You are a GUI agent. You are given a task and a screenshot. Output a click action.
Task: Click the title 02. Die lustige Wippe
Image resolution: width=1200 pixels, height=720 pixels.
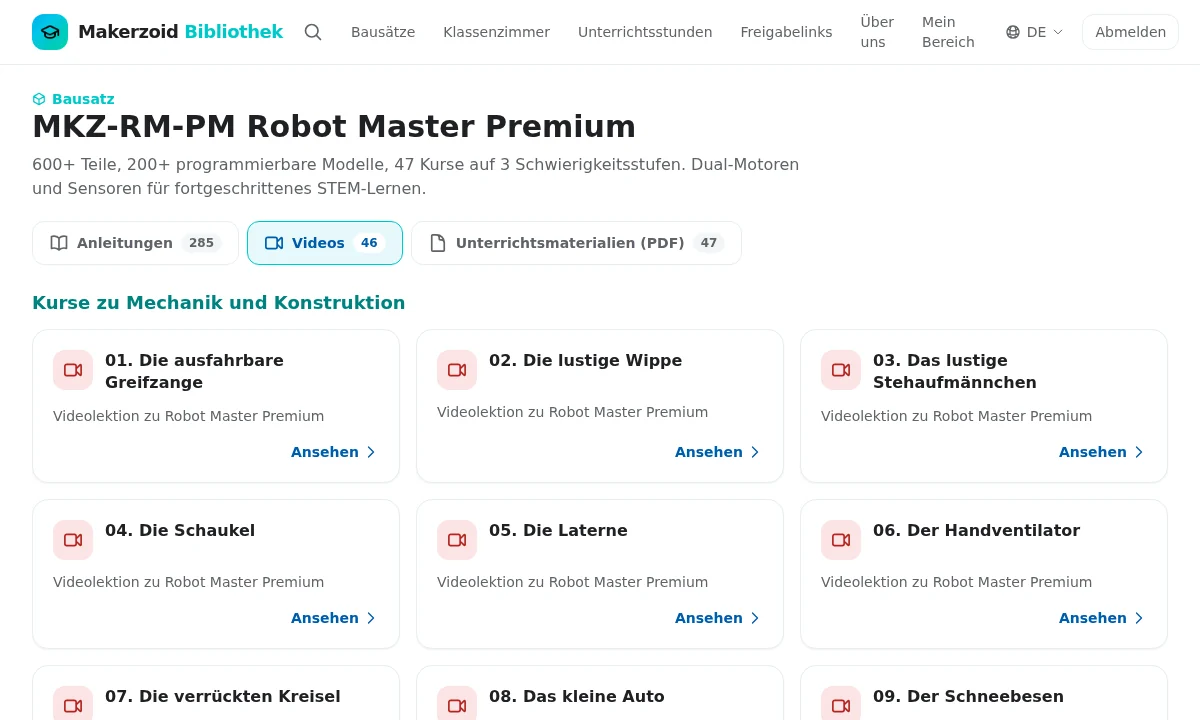[585, 360]
